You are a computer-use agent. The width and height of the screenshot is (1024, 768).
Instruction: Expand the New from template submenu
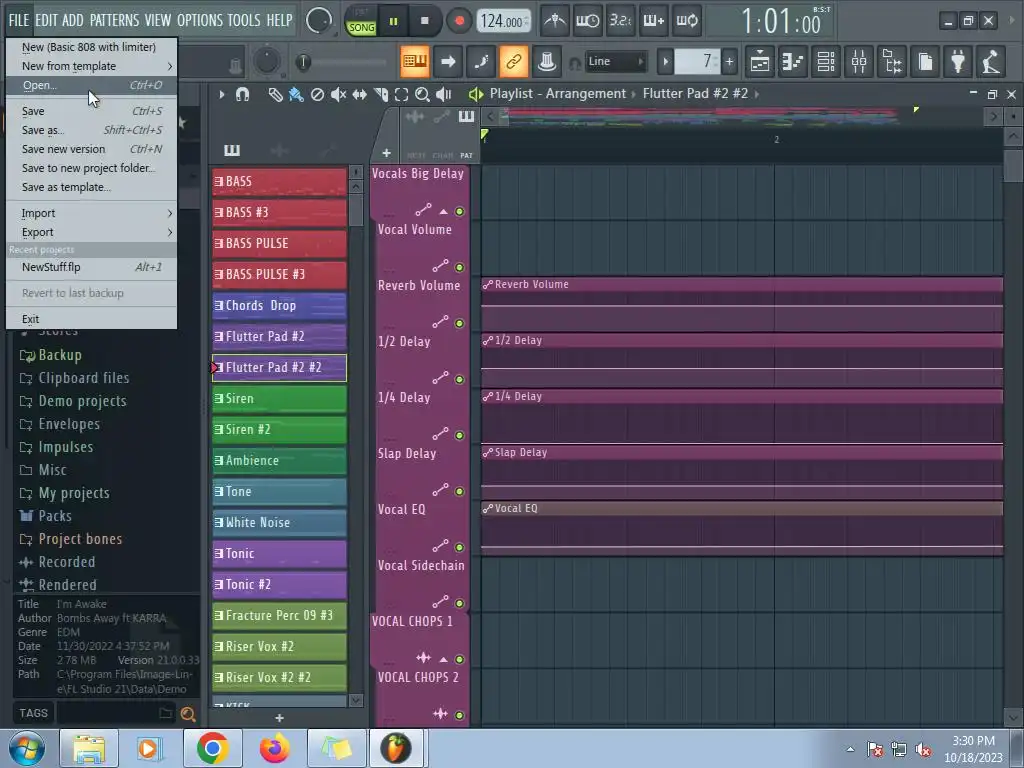coord(91,66)
